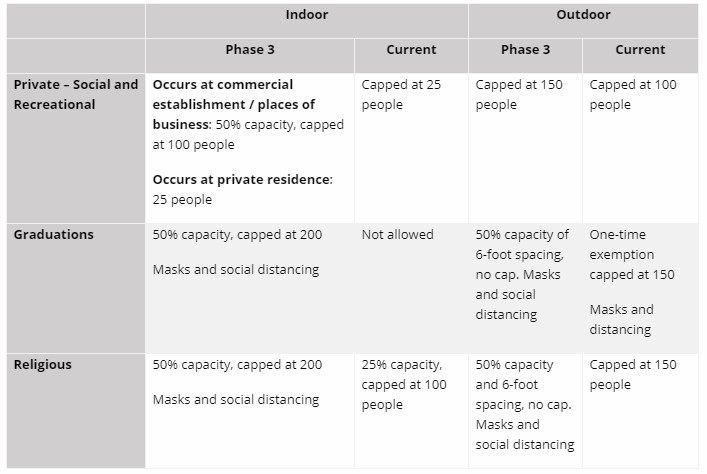Image resolution: width=707 pixels, height=474 pixels.
Task: Click the Outdoor column group header
Action: (583, 15)
